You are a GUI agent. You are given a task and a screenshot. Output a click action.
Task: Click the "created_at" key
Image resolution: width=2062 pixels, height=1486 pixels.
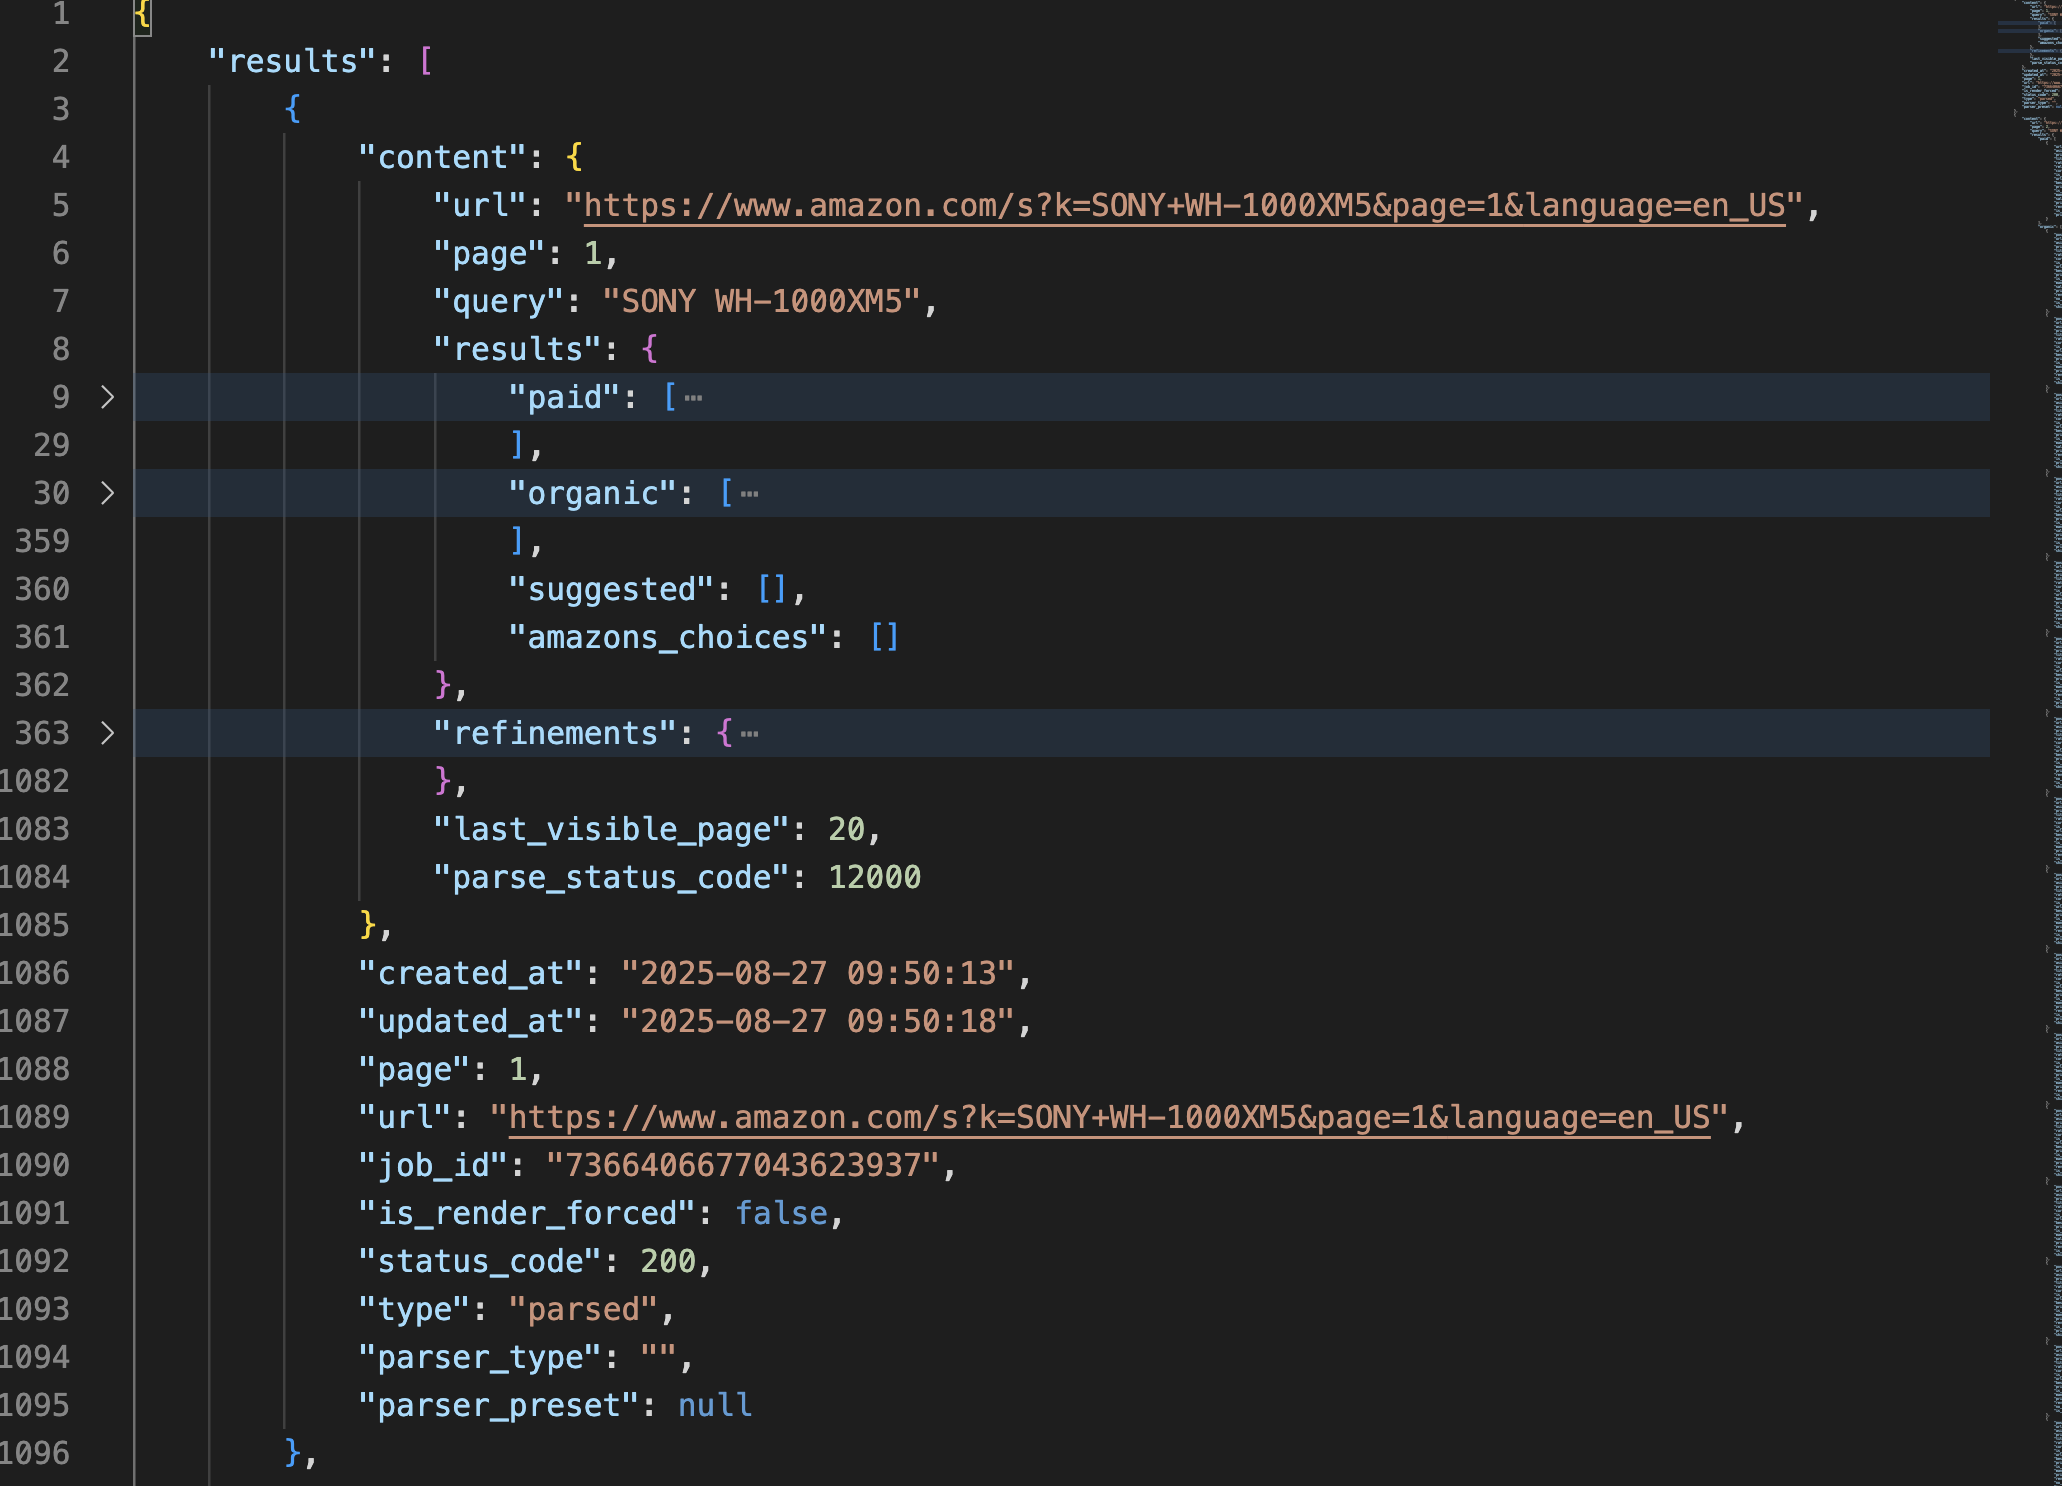tap(471, 973)
